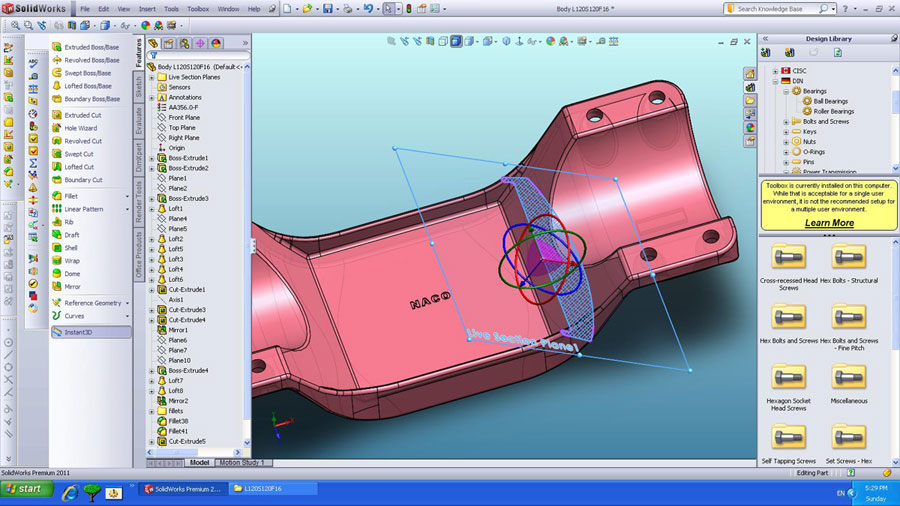Select the Wrap feature tool
900x506 pixels.
pyautogui.click(x=65, y=260)
